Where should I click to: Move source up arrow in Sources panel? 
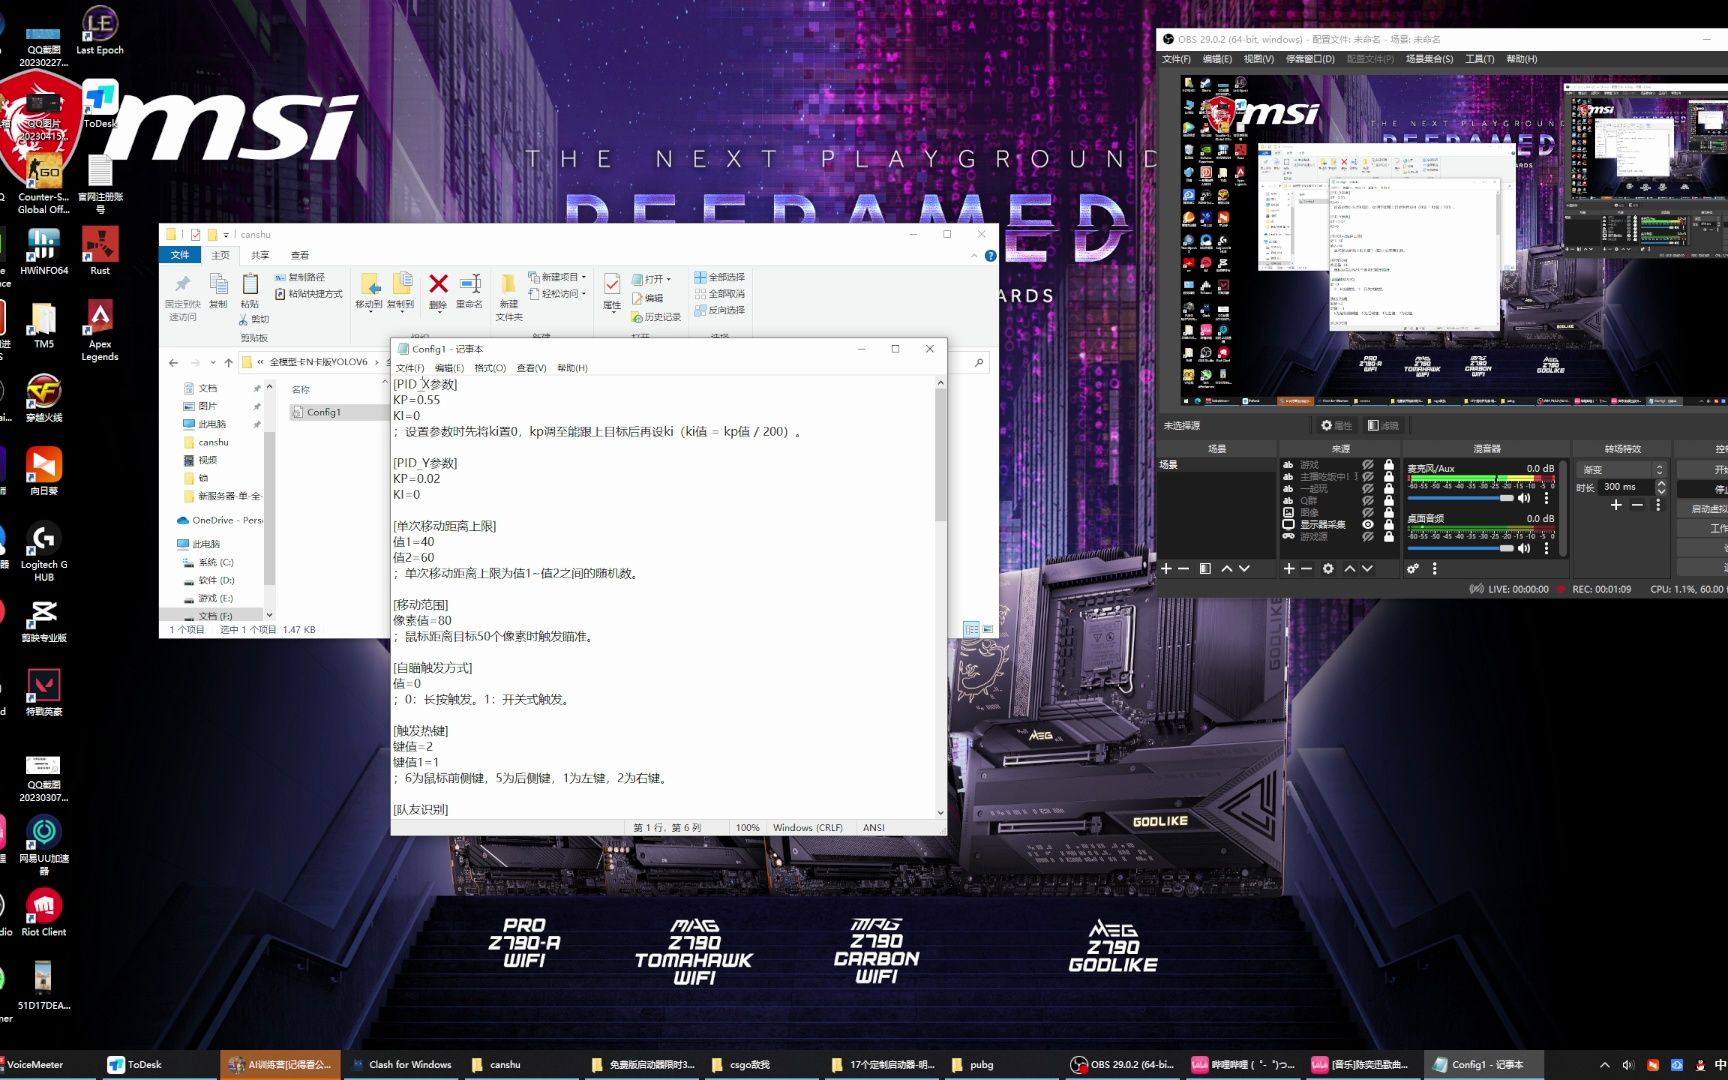[1350, 568]
